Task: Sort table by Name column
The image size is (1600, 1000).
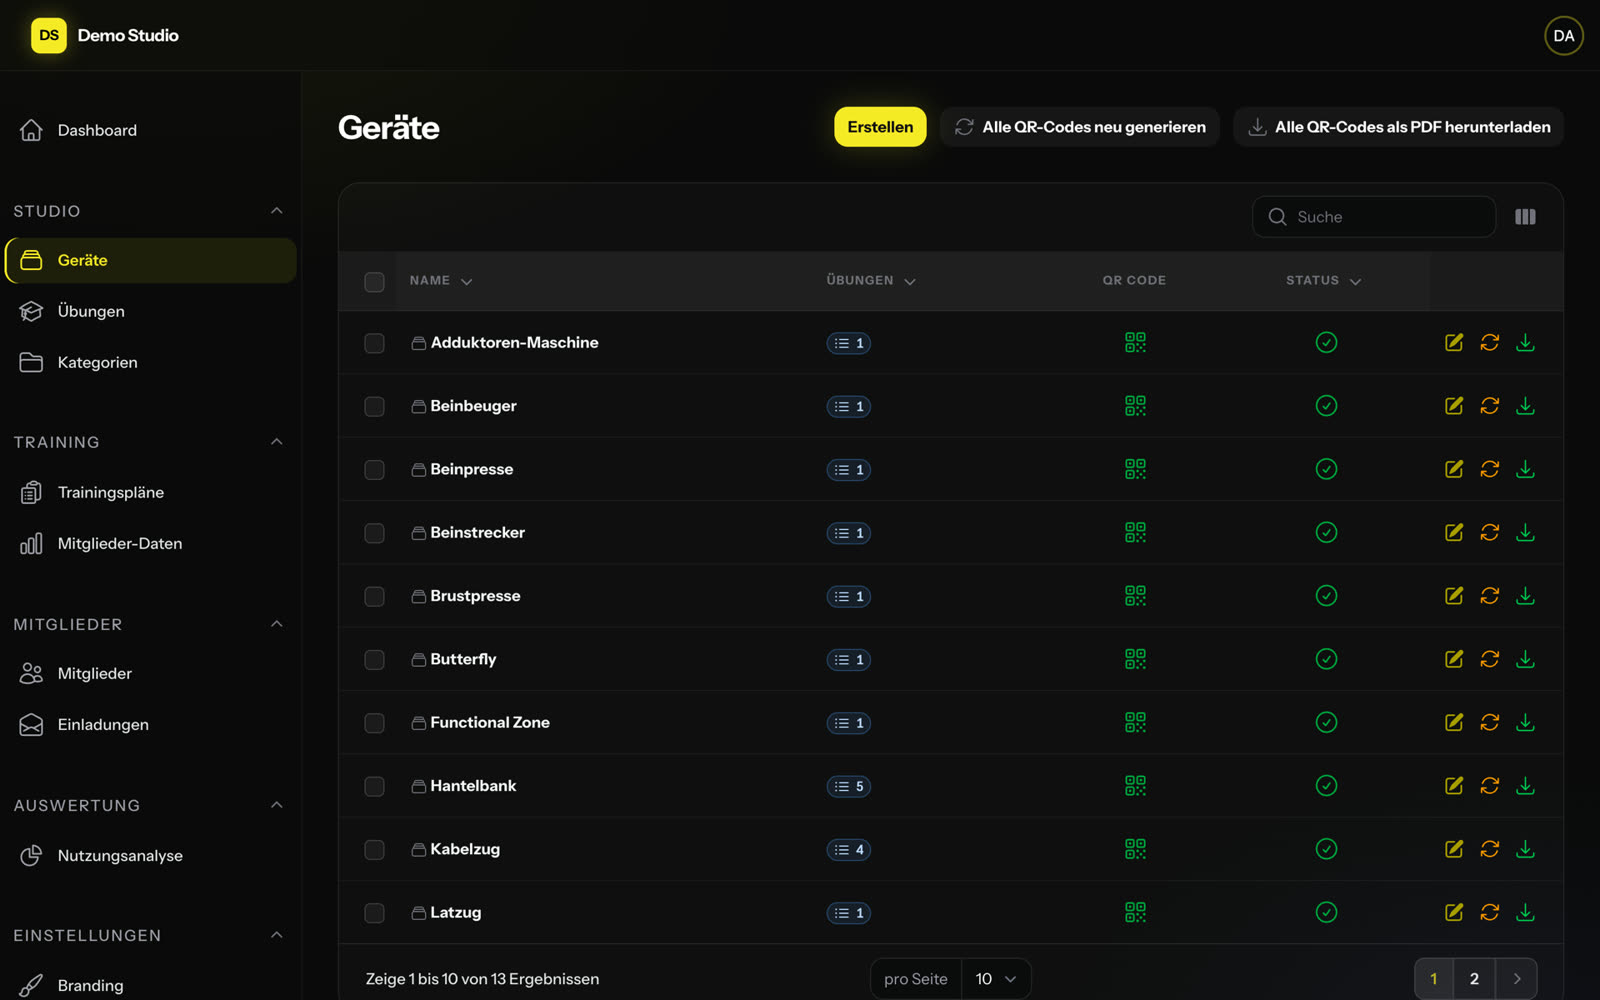Action: pyautogui.click(x=440, y=281)
